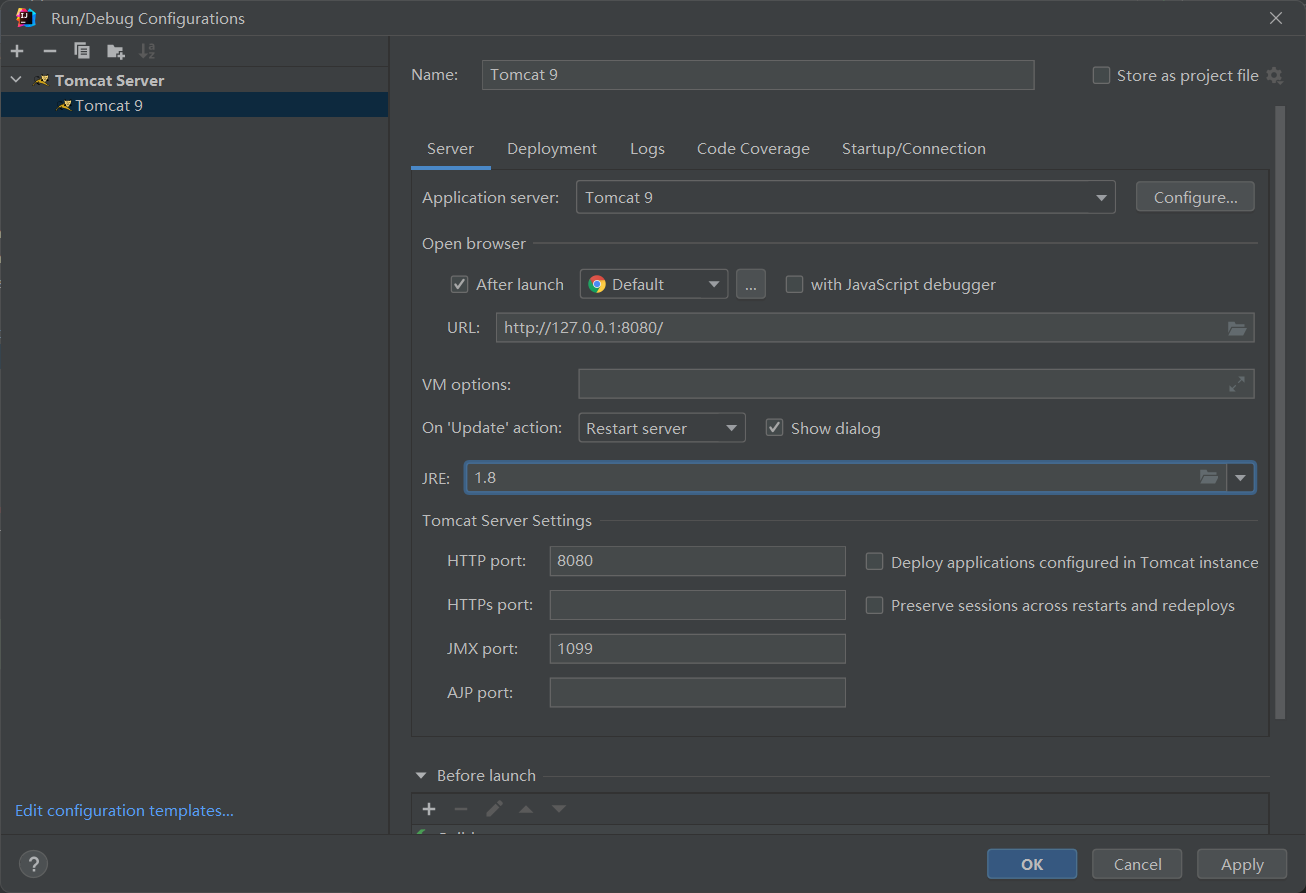Open the Startup/Connection tab
The image size is (1306, 893).
913,149
